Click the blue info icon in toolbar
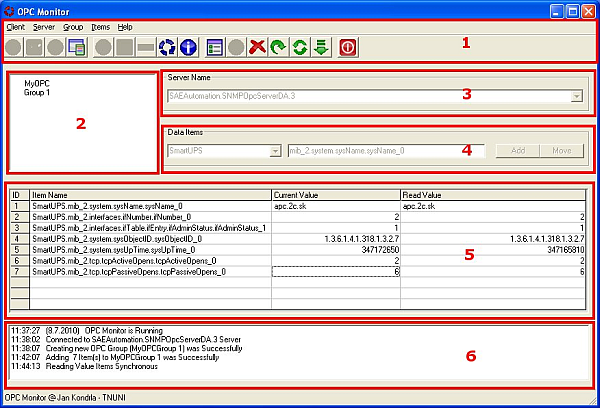Viewport: 600px width, 408px height. [188, 47]
